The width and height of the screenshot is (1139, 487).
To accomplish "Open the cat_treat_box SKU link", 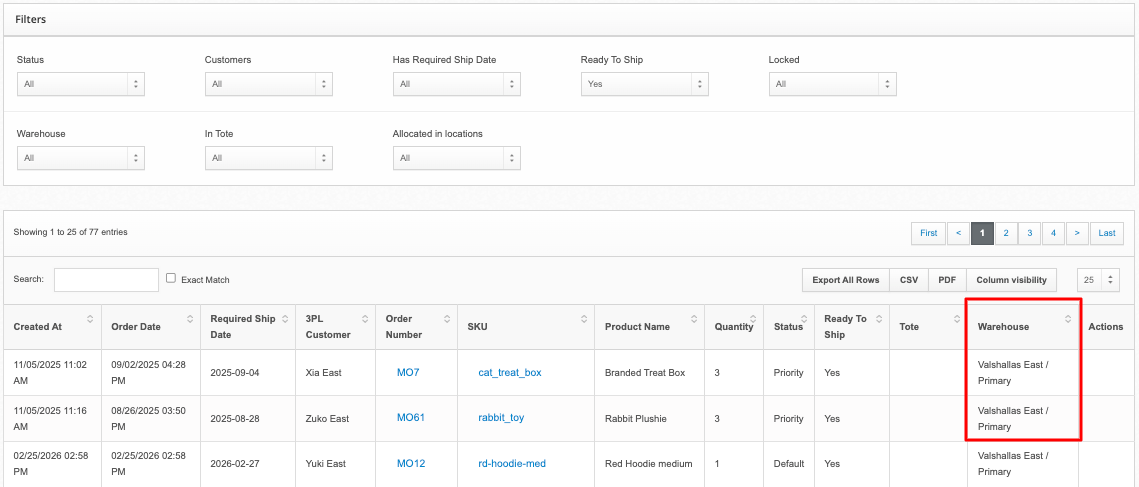I will pos(509,372).
